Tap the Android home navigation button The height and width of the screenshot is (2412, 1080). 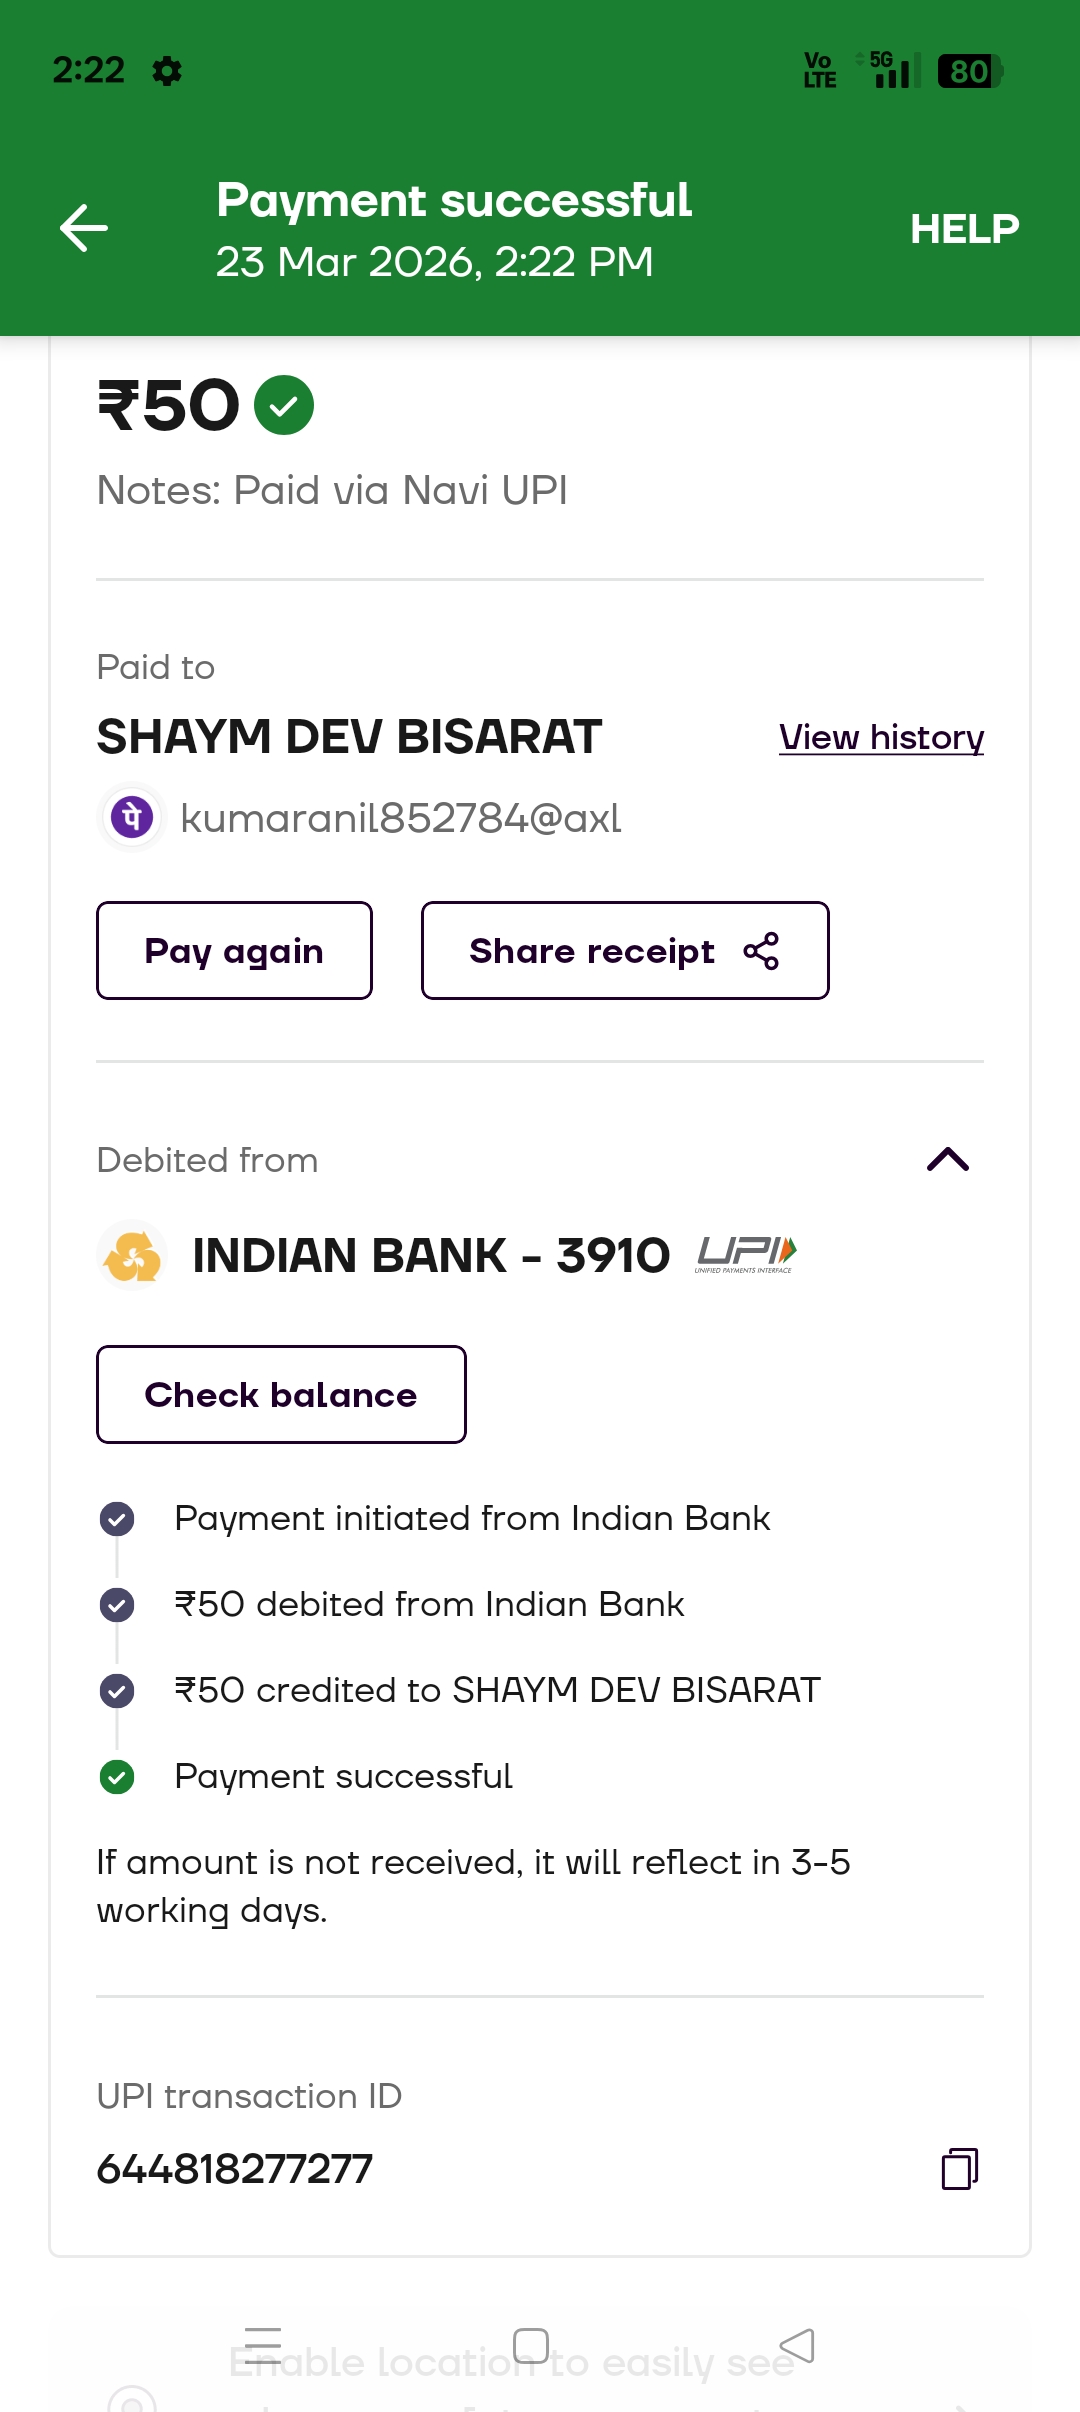point(531,2345)
